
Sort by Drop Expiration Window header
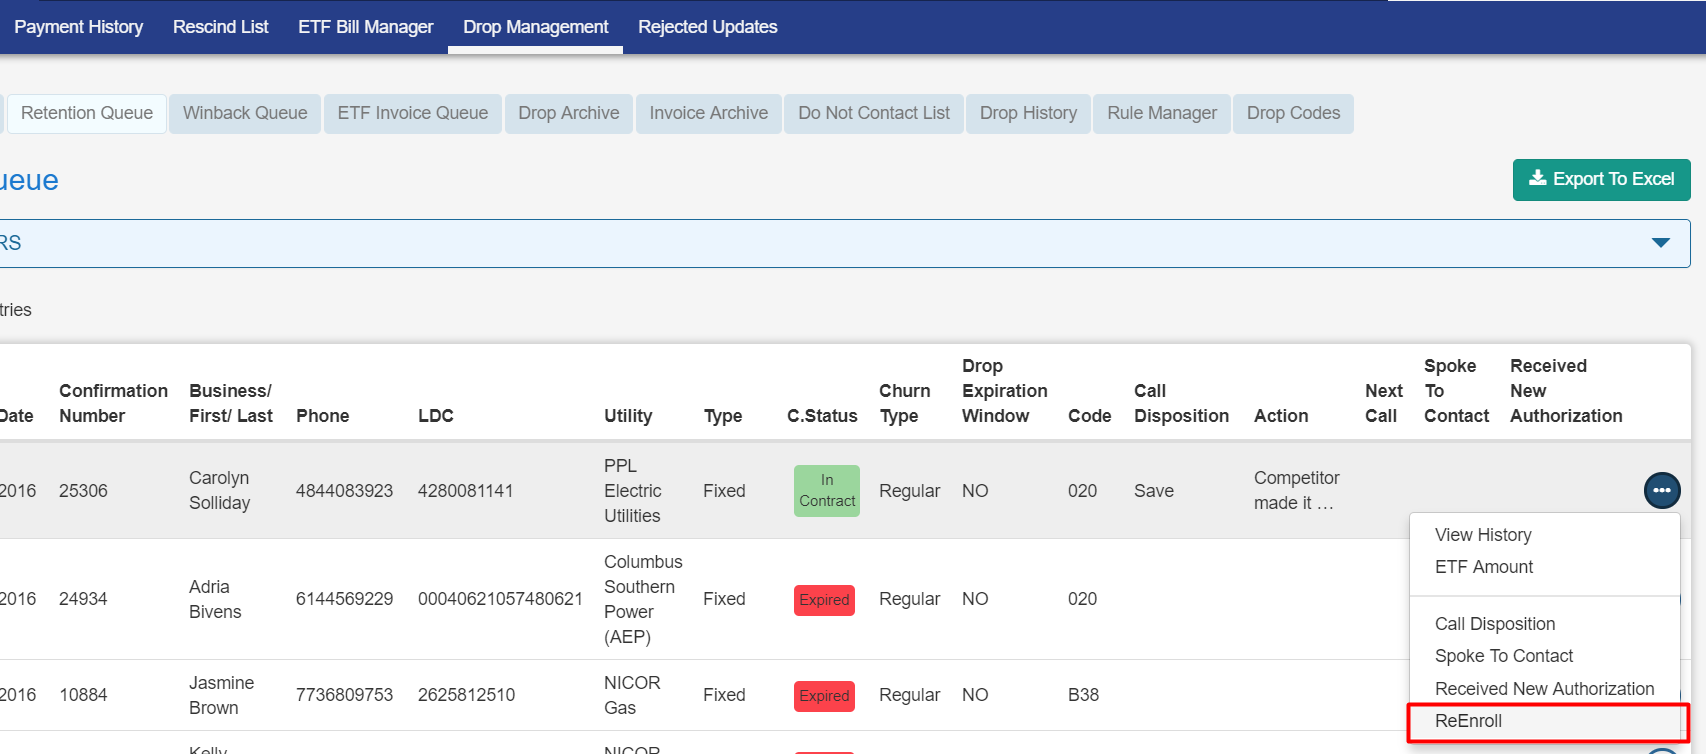pyautogui.click(x=1004, y=391)
